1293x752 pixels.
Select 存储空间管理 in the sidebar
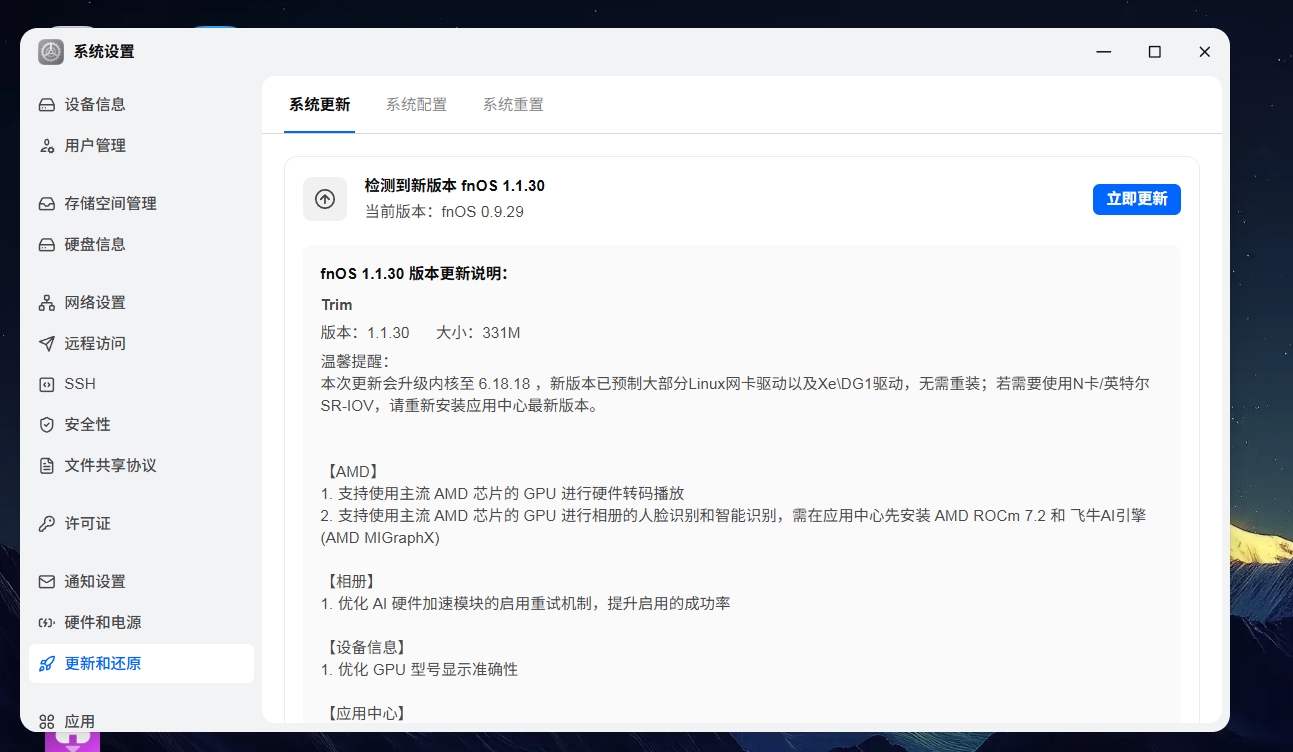tap(141, 204)
